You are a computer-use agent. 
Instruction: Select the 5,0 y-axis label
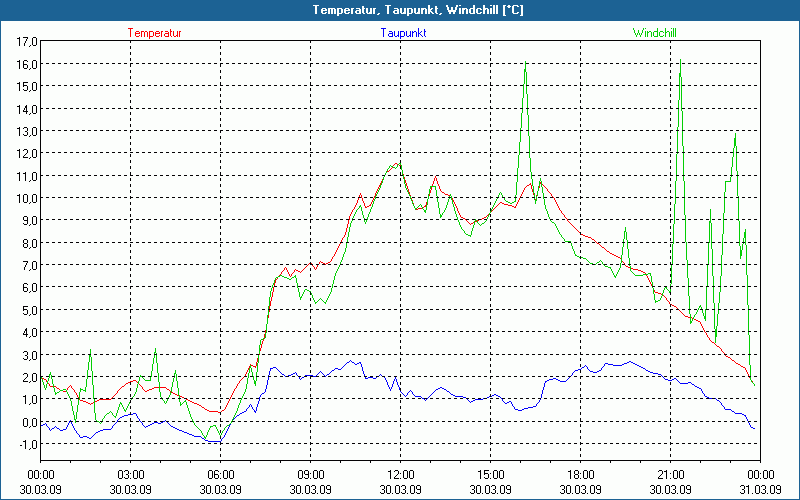30,310
